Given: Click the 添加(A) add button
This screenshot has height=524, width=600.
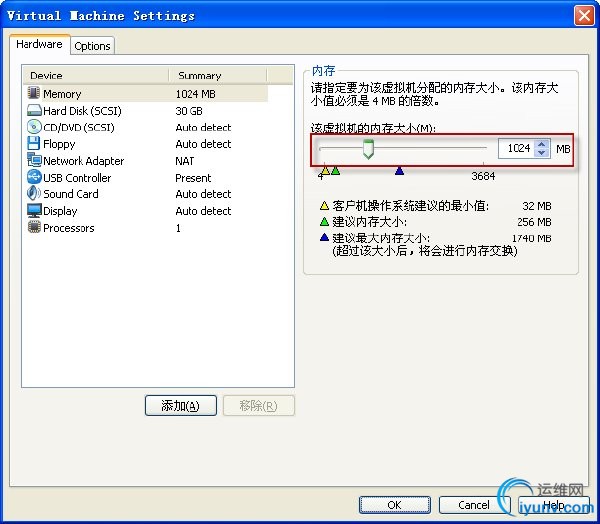Looking at the screenshot, I should point(181,405).
